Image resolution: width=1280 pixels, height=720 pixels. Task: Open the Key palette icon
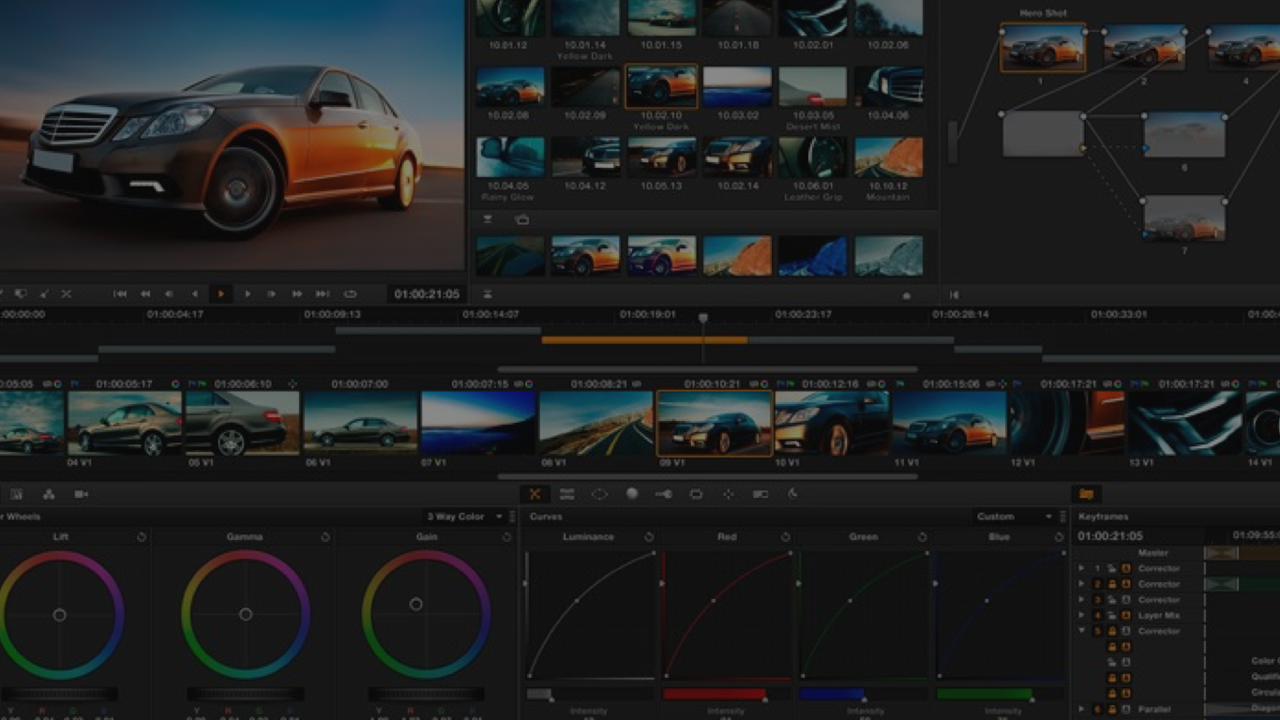(663, 494)
